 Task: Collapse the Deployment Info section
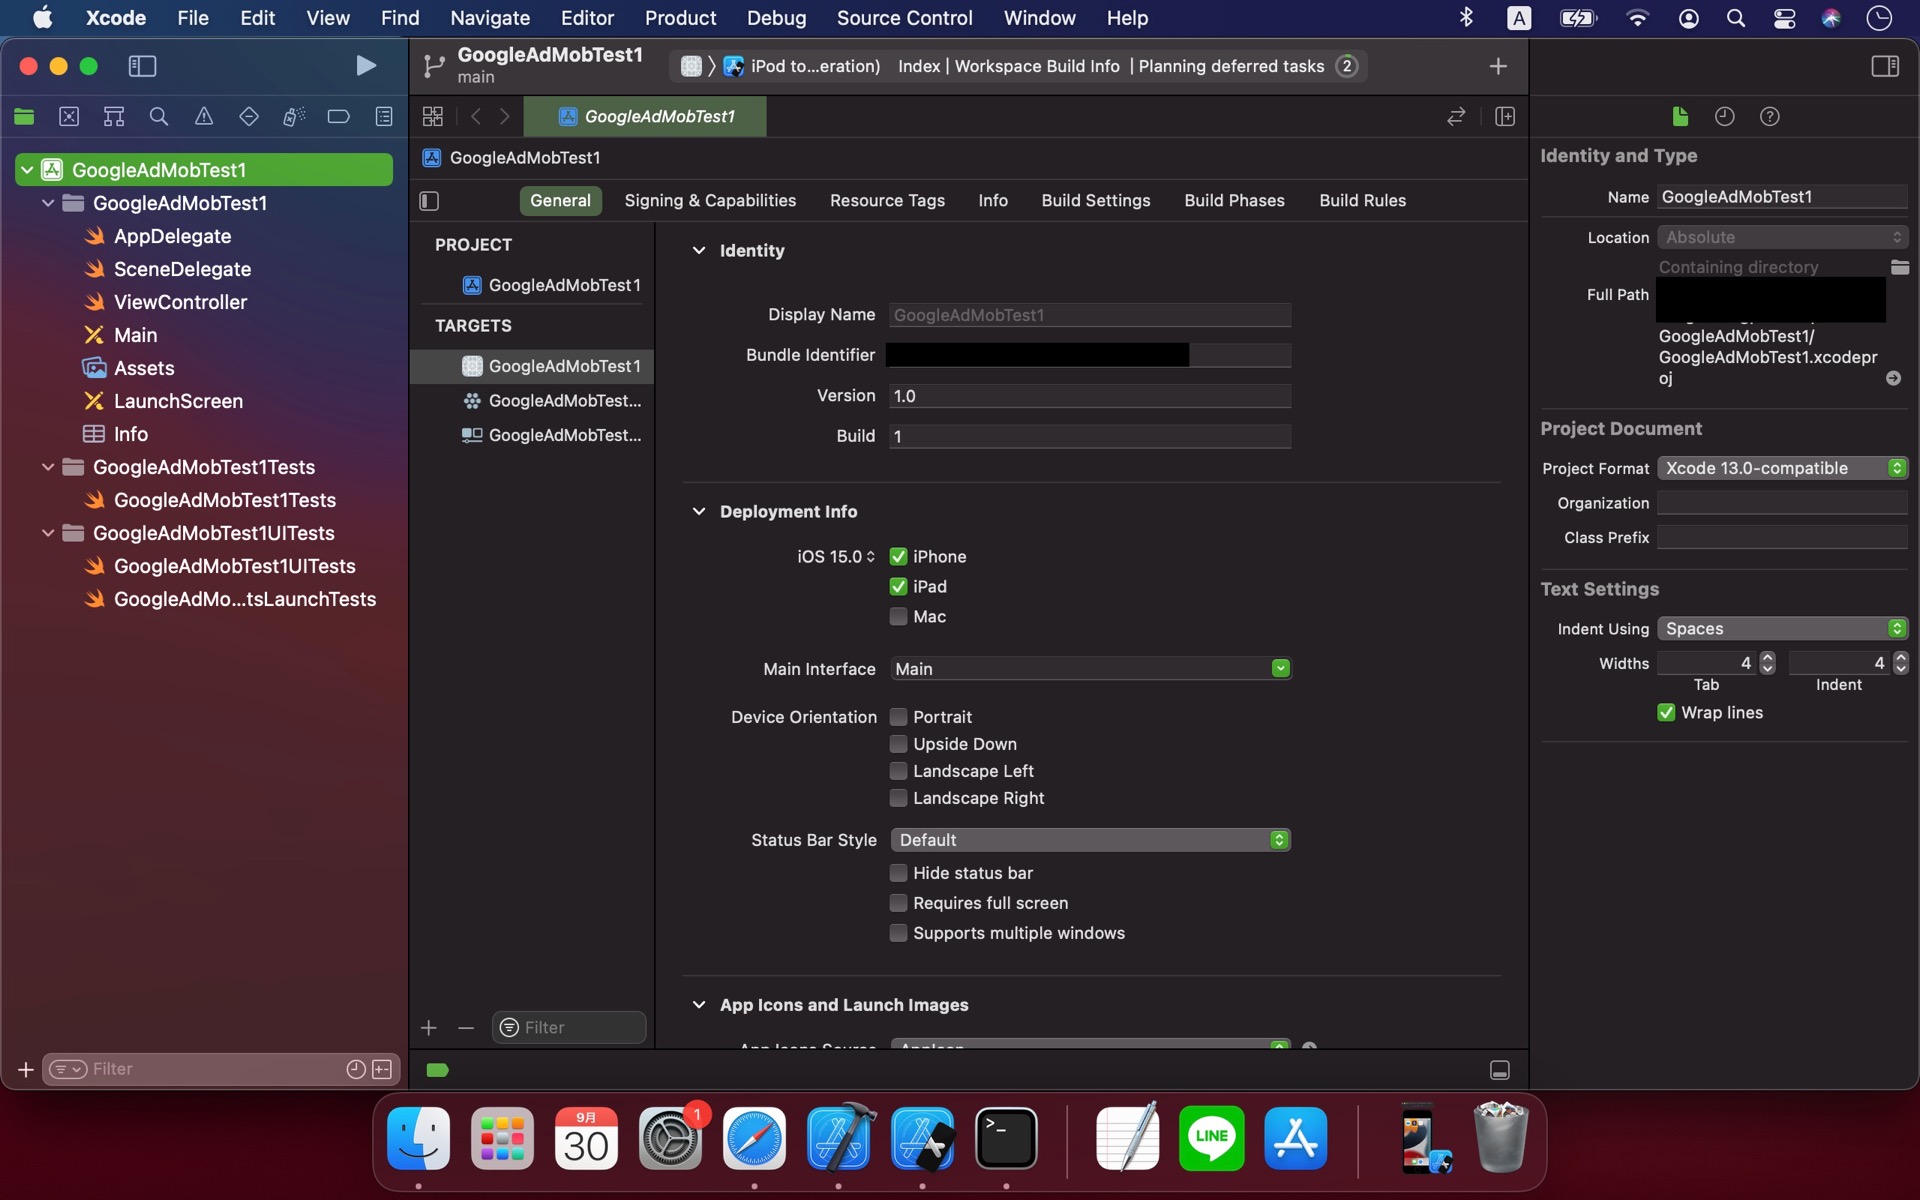click(x=699, y=512)
